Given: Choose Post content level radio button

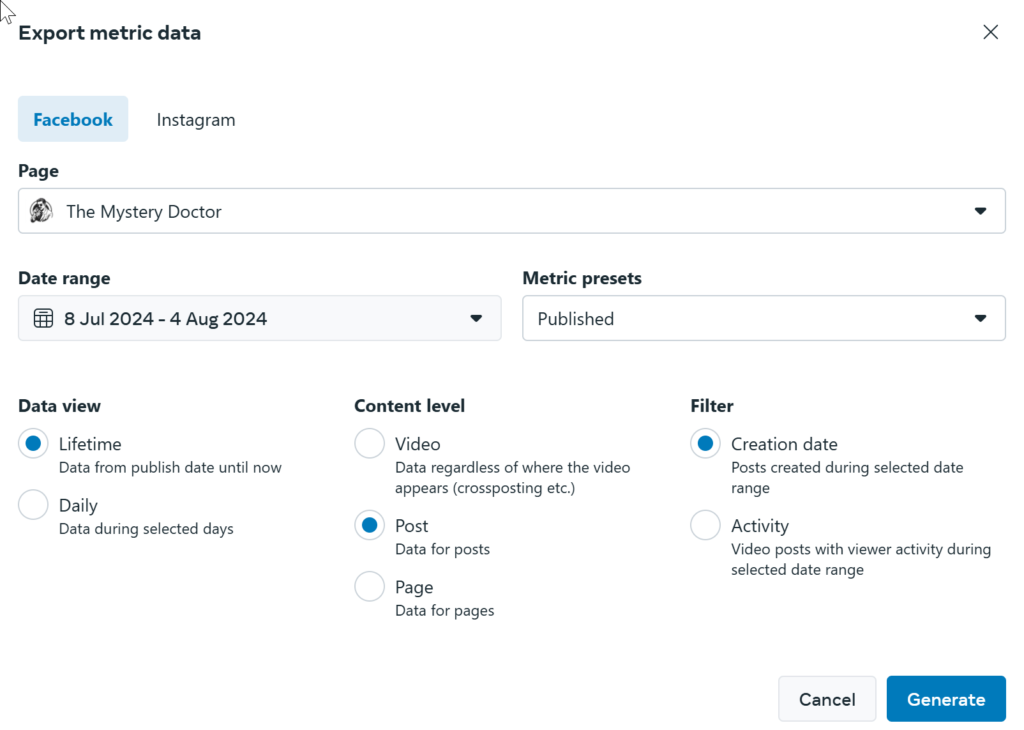Looking at the screenshot, I should click(370, 525).
